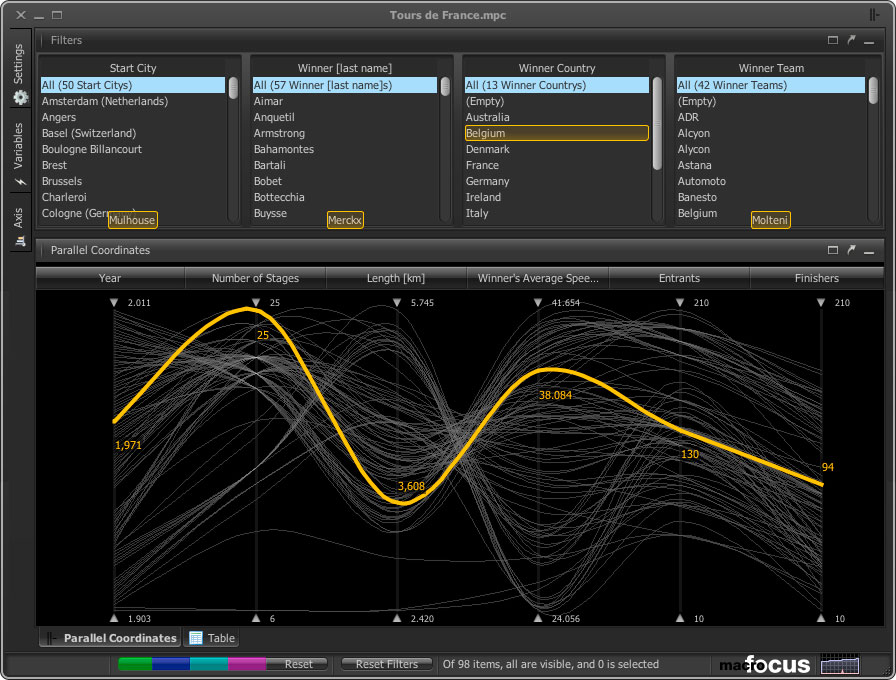
Task: Maximize the Filters panel
Action: pyautogui.click(x=833, y=41)
